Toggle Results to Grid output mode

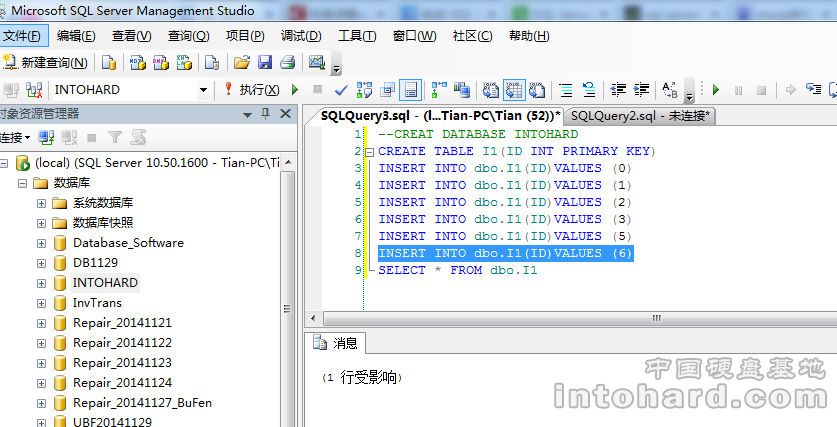(513, 90)
